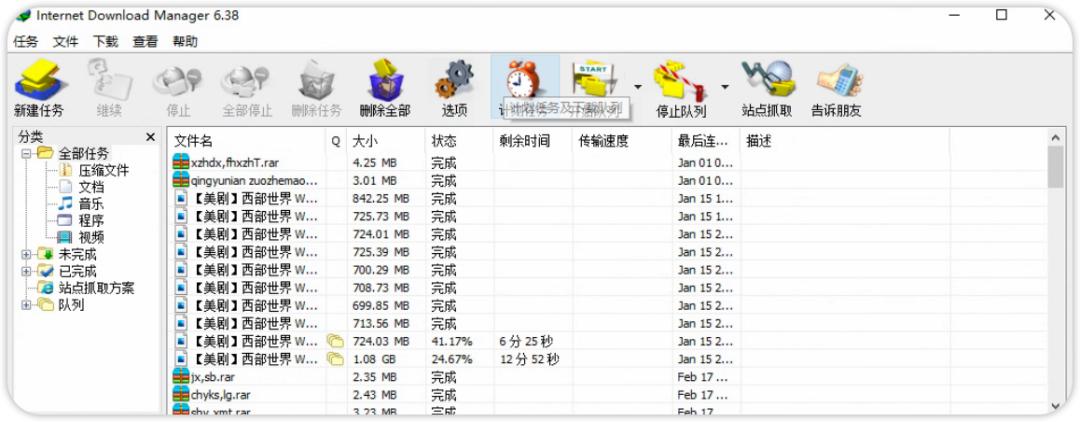This screenshot has height=422, width=1080.
Task: Click the rar icon beside jx,sb.rar
Action: [180, 377]
